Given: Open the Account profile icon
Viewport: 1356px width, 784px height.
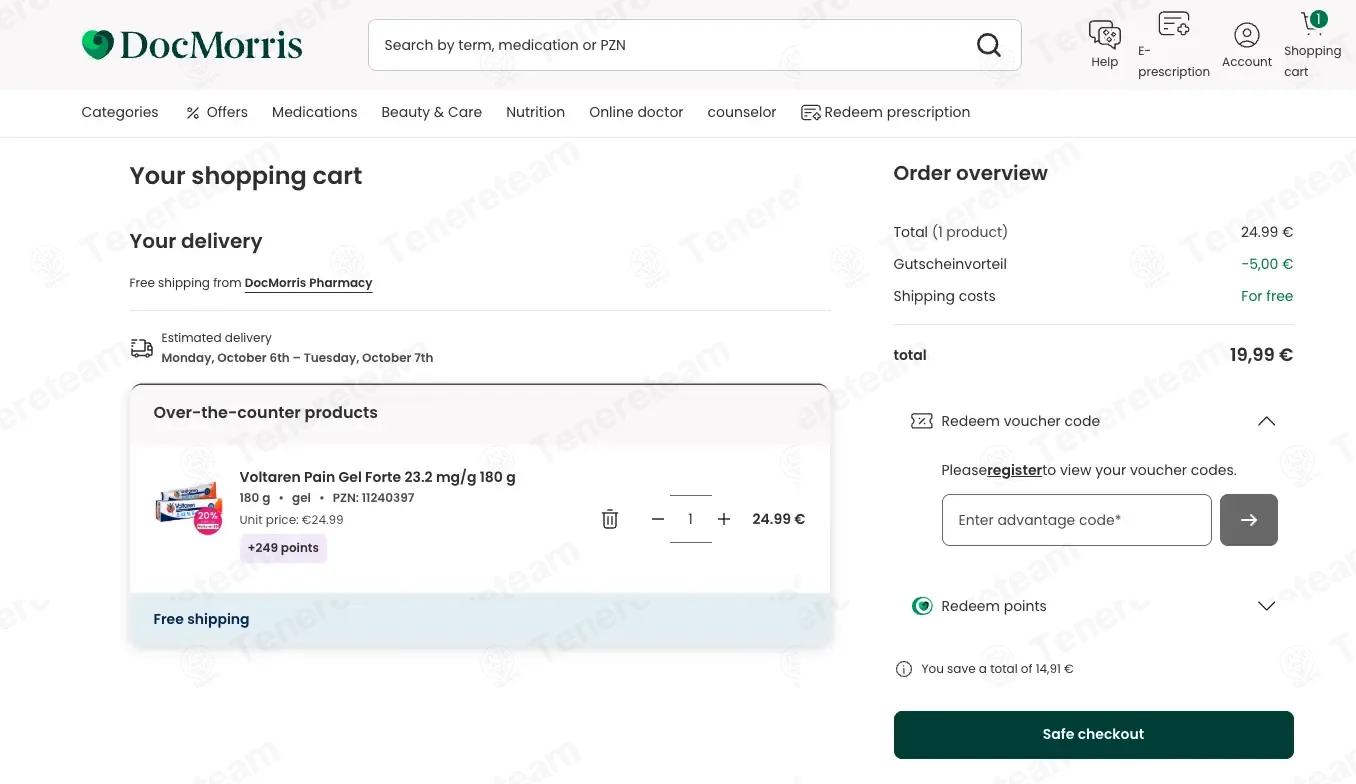Looking at the screenshot, I should [x=1246, y=36].
